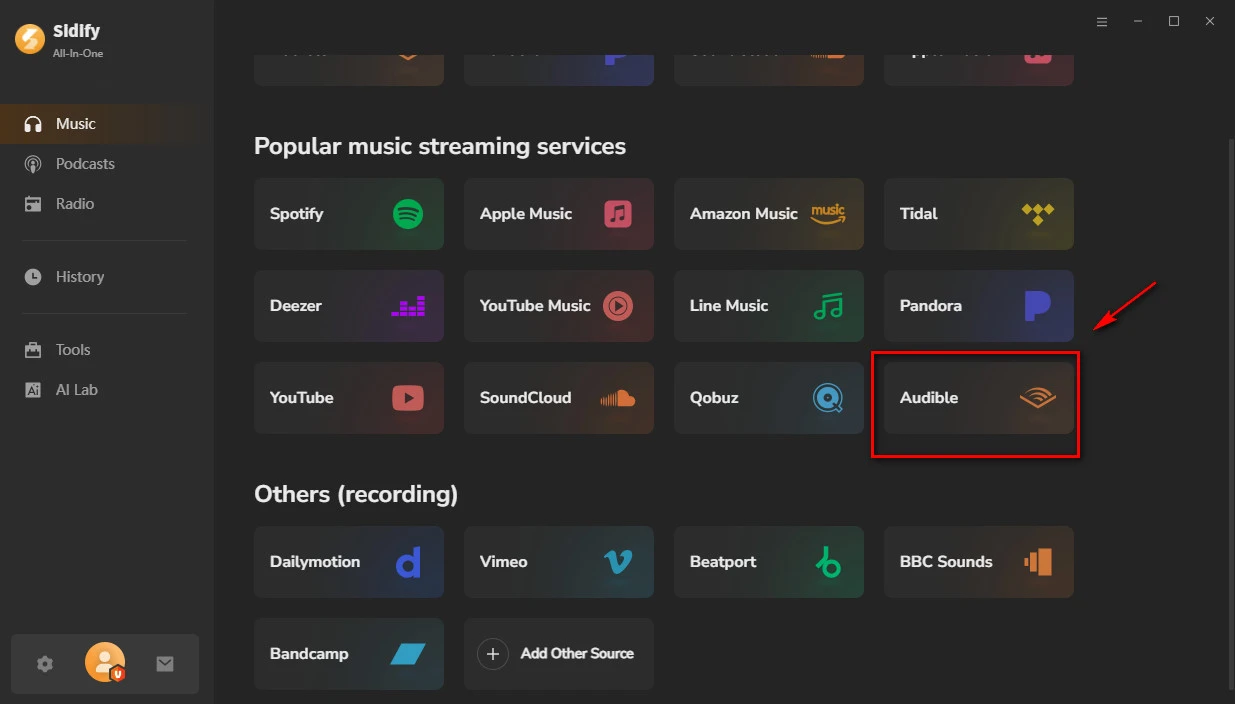Open the hamburger menu in the title bar
Image resolution: width=1235 pixels, height=704 pixels.
[1102, 21]
